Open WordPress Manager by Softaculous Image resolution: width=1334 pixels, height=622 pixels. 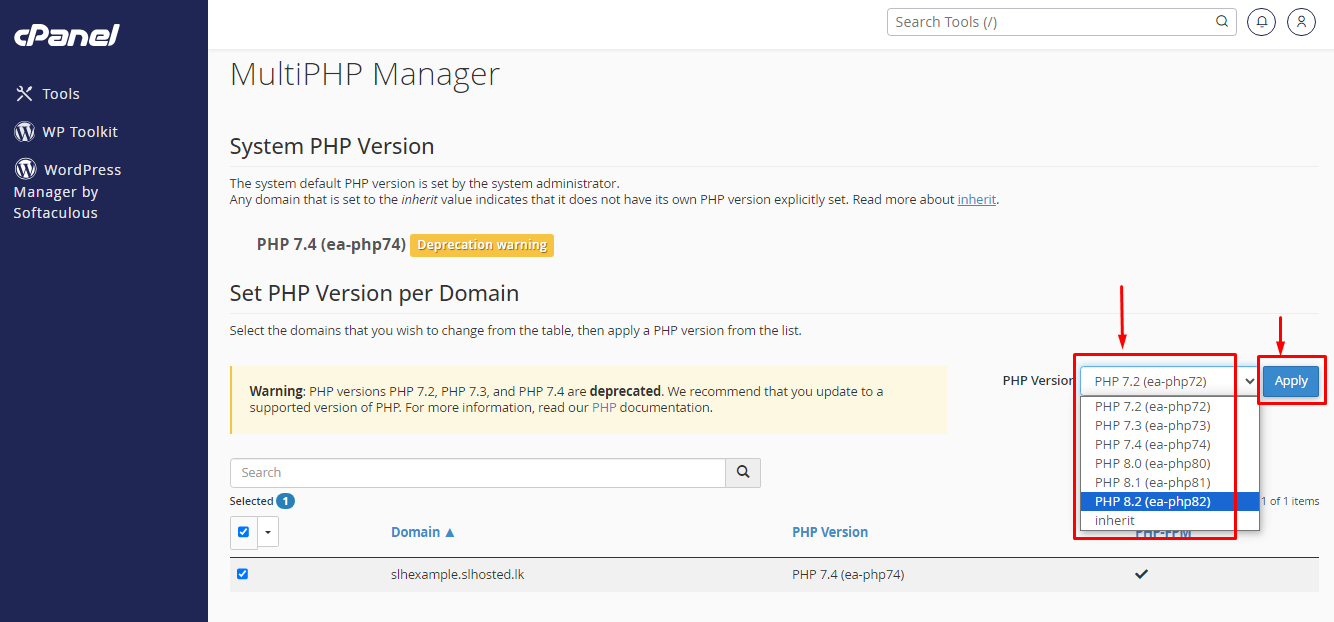(x=68, y=191)
